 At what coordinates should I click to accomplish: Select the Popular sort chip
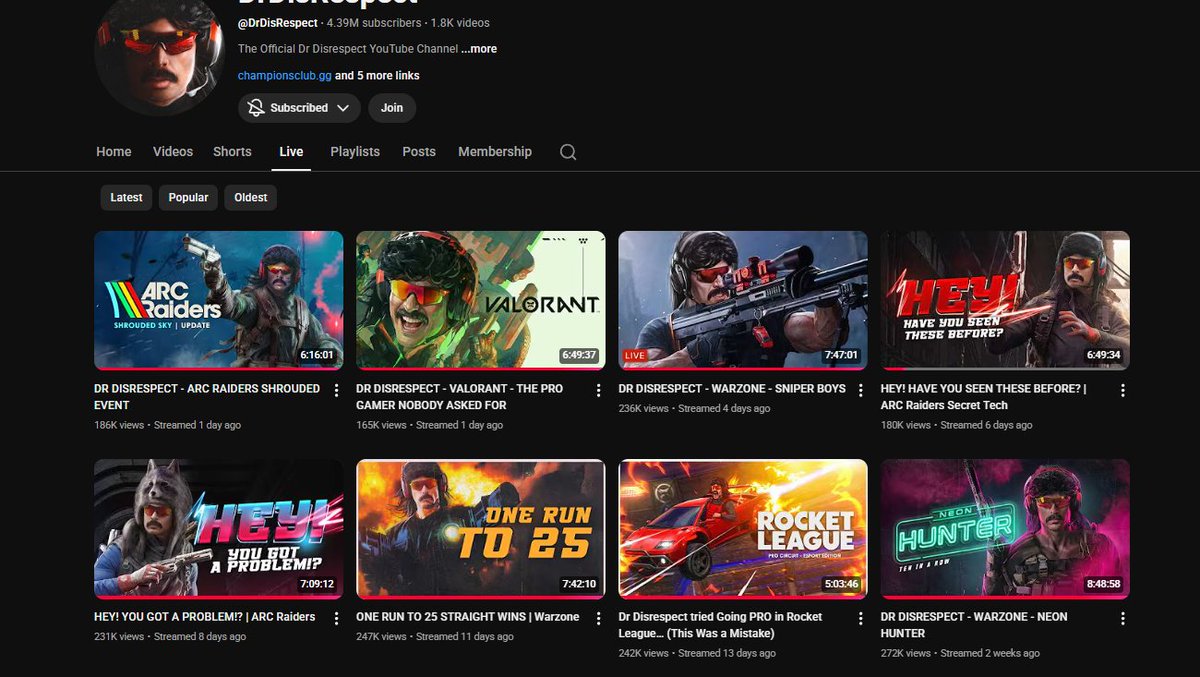(x=188, y=197)
